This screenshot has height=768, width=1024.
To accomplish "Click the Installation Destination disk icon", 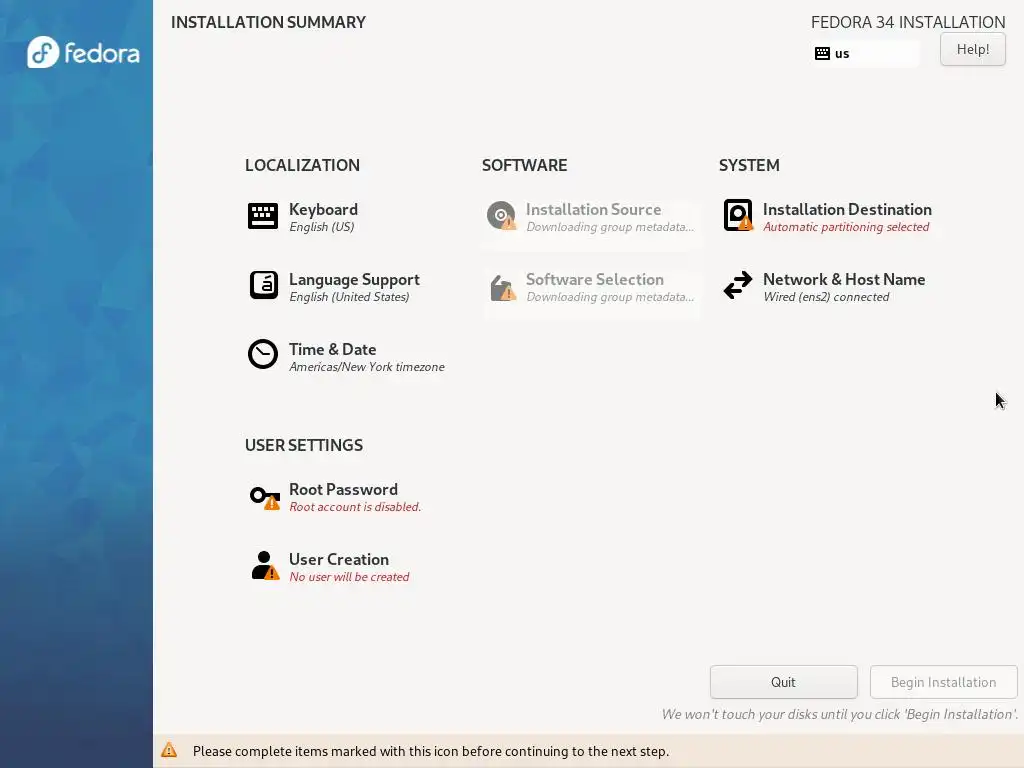I will (738, 215).
